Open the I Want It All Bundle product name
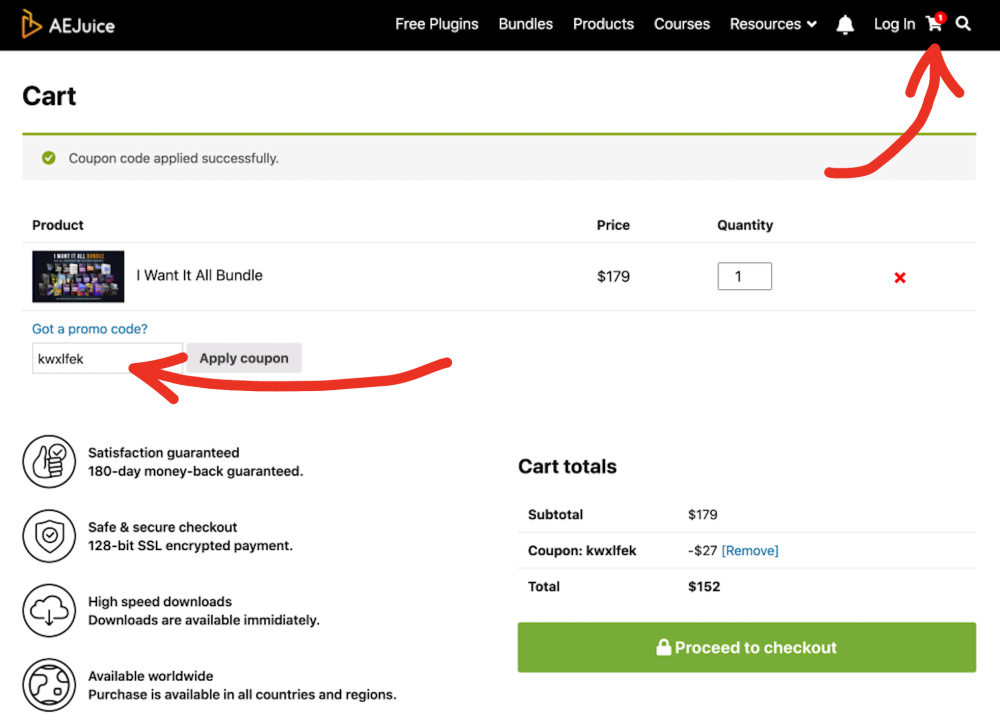 coord(200,275)
